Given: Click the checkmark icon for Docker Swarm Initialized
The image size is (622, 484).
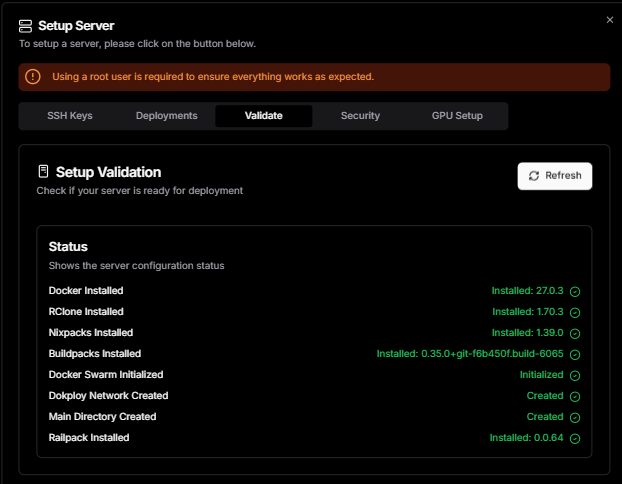Looking at the screenshot, I should coord(575,375).
